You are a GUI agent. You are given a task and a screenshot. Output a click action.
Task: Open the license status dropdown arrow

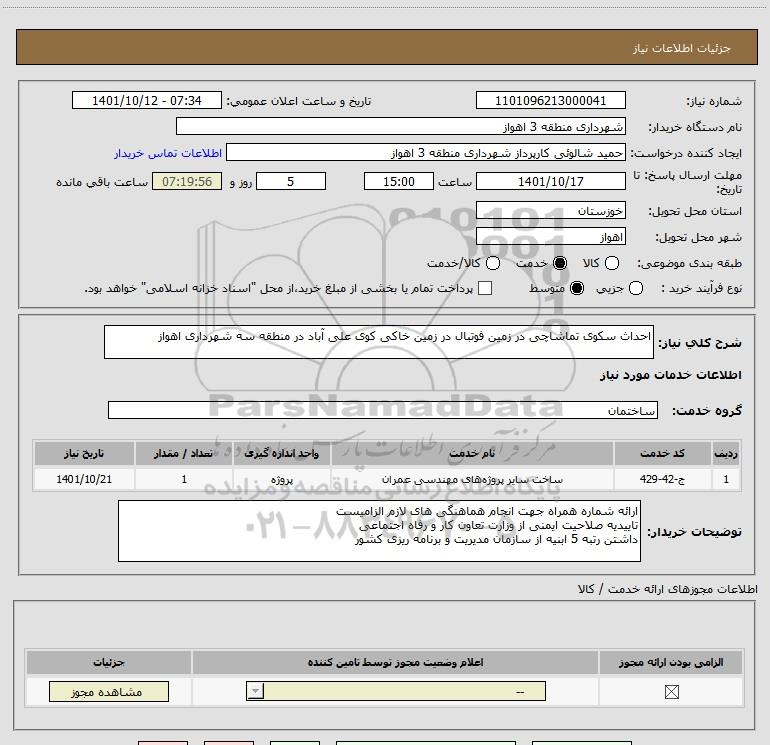[x=255, y=691]
